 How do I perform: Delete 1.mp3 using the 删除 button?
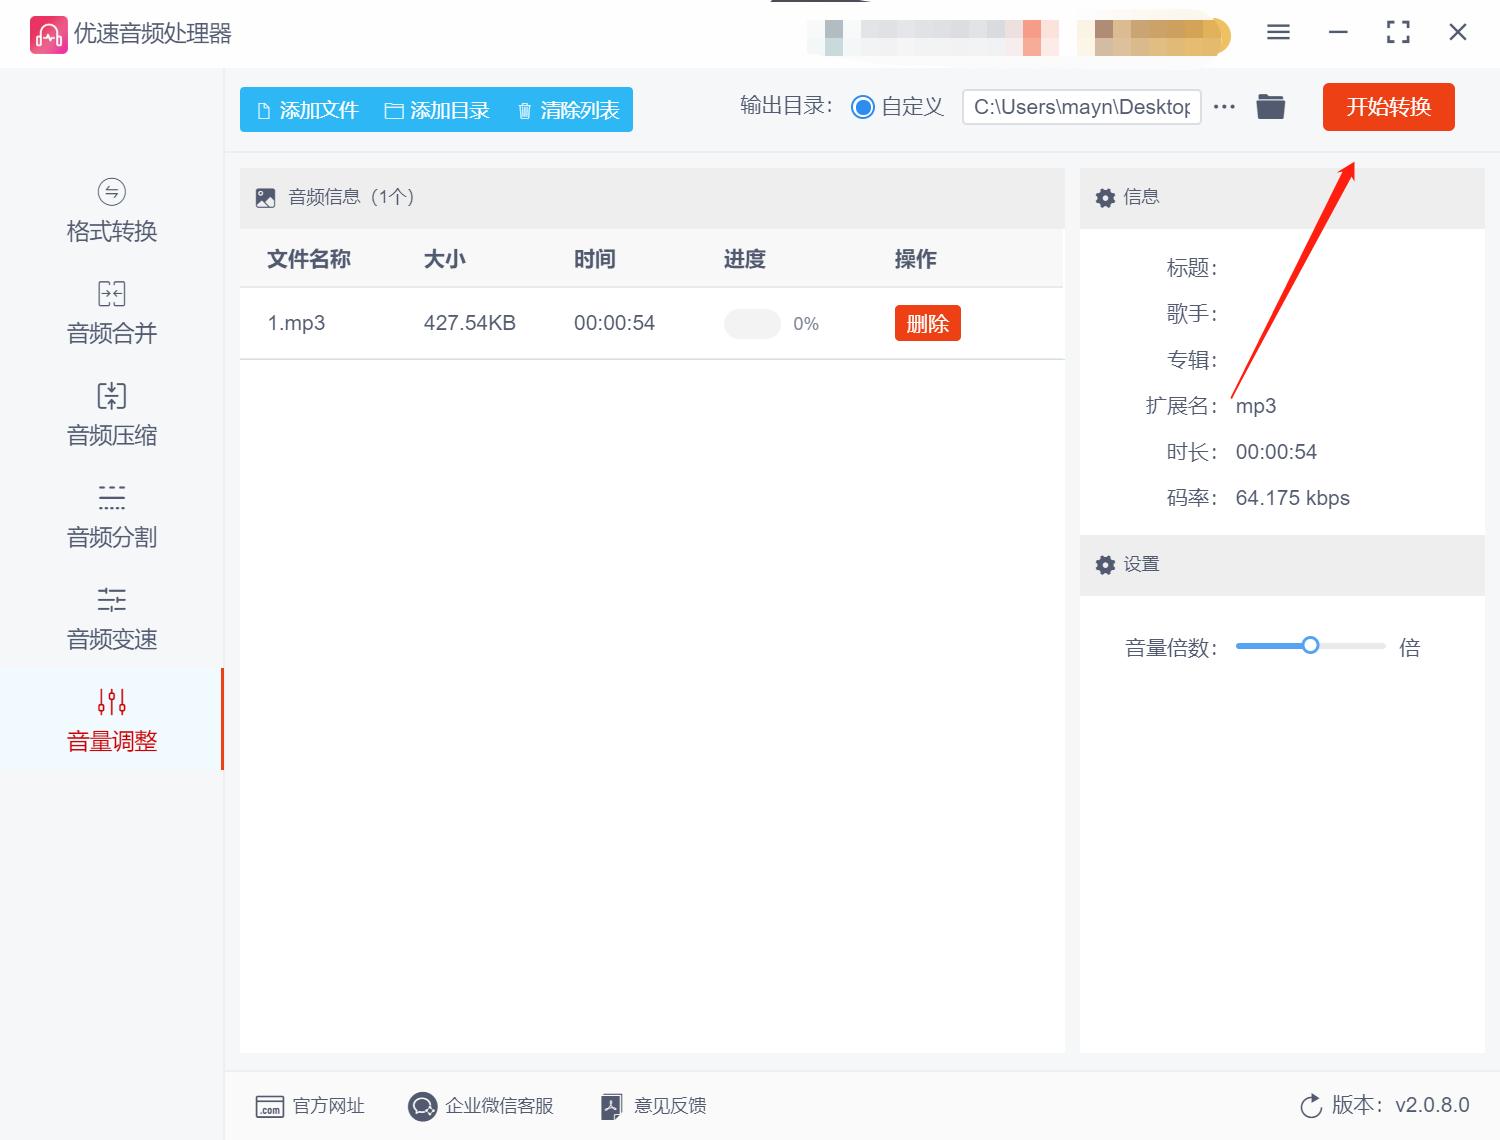pyautogui.click(x=927, y=323)
